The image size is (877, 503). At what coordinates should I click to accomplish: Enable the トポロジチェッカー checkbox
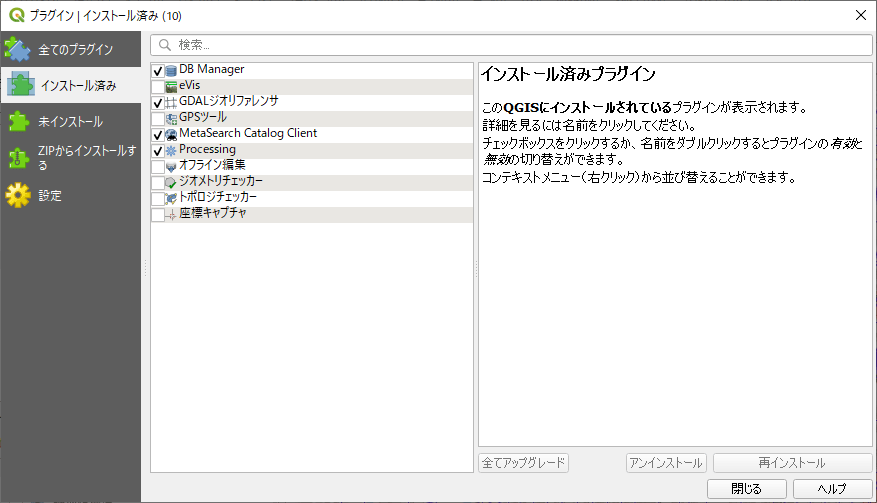[x=158, y=199]
